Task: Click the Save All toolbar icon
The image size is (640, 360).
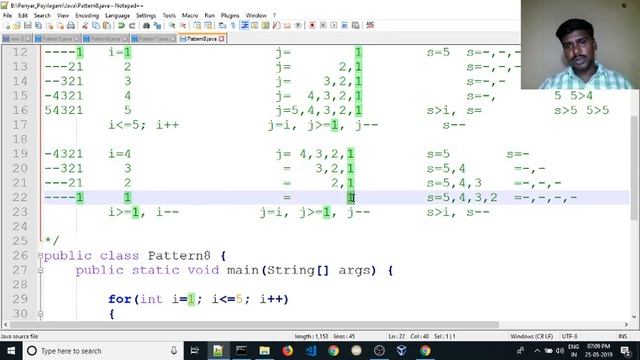Action: [38, 26]
